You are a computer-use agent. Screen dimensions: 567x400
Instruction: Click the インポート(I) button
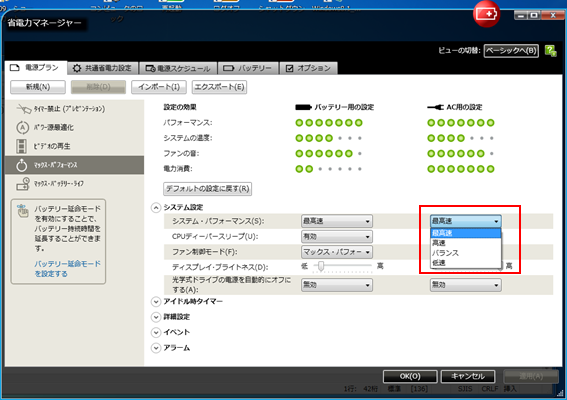[x=159, y=87]
